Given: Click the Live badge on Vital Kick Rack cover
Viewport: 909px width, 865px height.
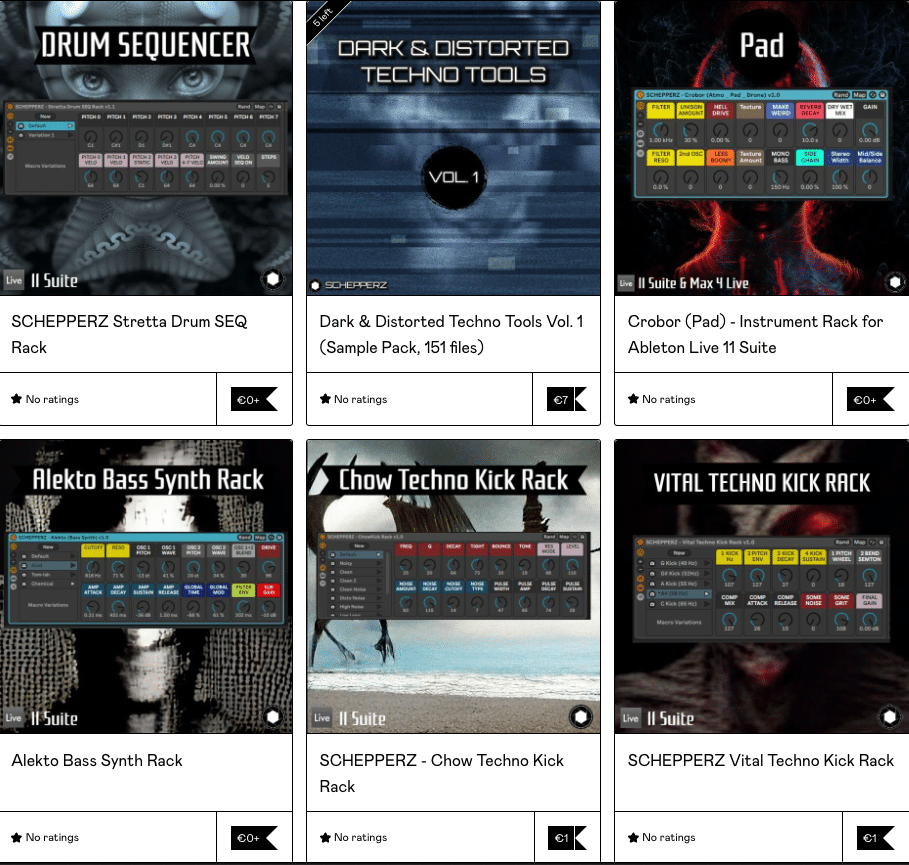Looking at the screenshot, I should [x=631, y=718].
